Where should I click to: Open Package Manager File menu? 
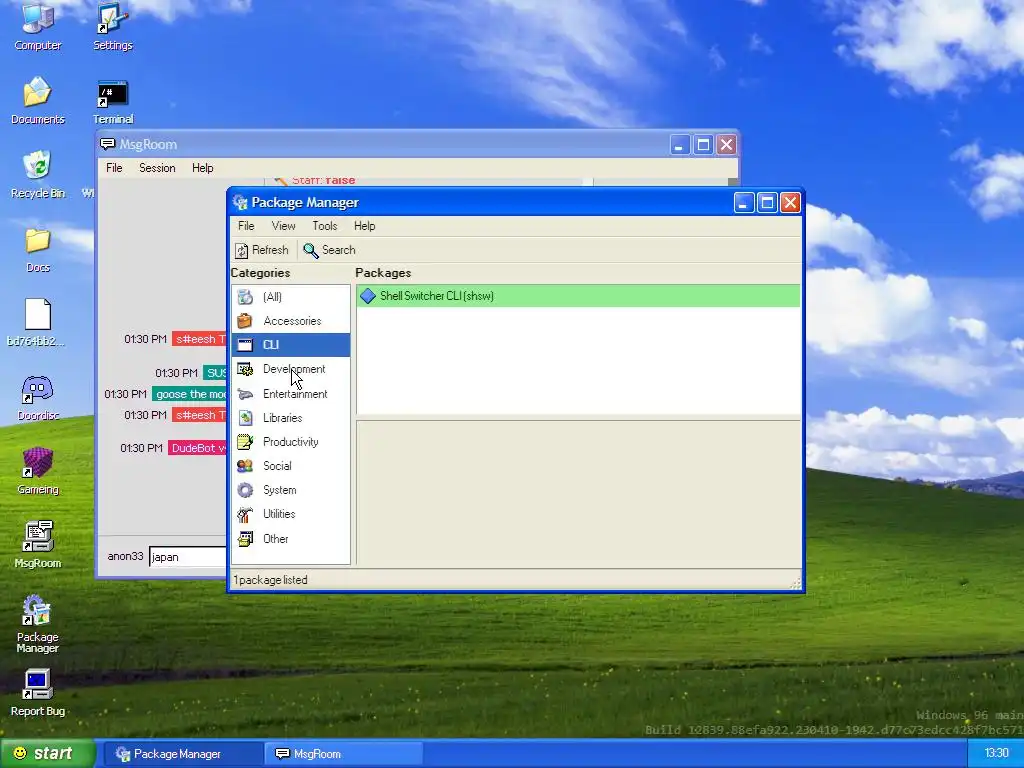(x=246, y=226)
